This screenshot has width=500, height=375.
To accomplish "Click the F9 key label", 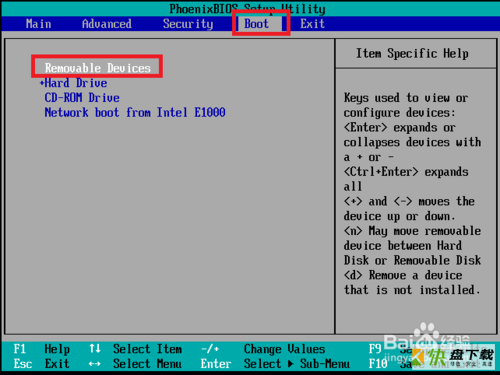I will [x=375, y=349].
